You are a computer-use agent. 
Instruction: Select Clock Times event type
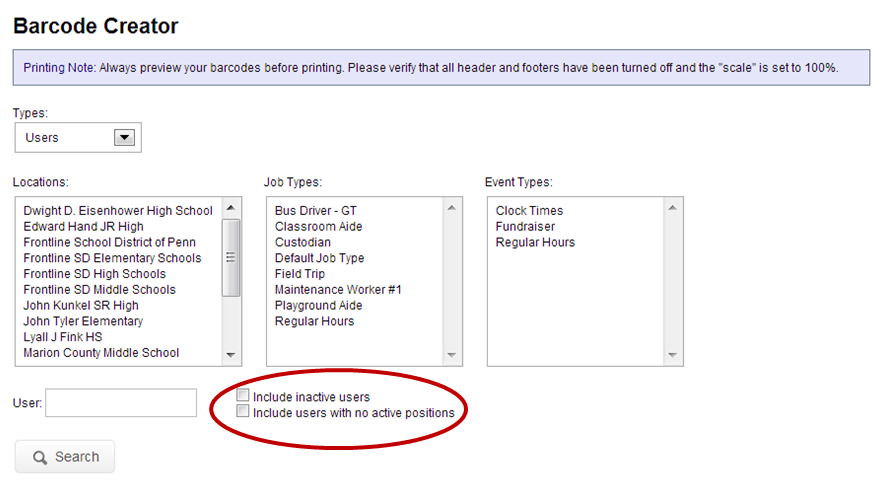pos(529,211)
